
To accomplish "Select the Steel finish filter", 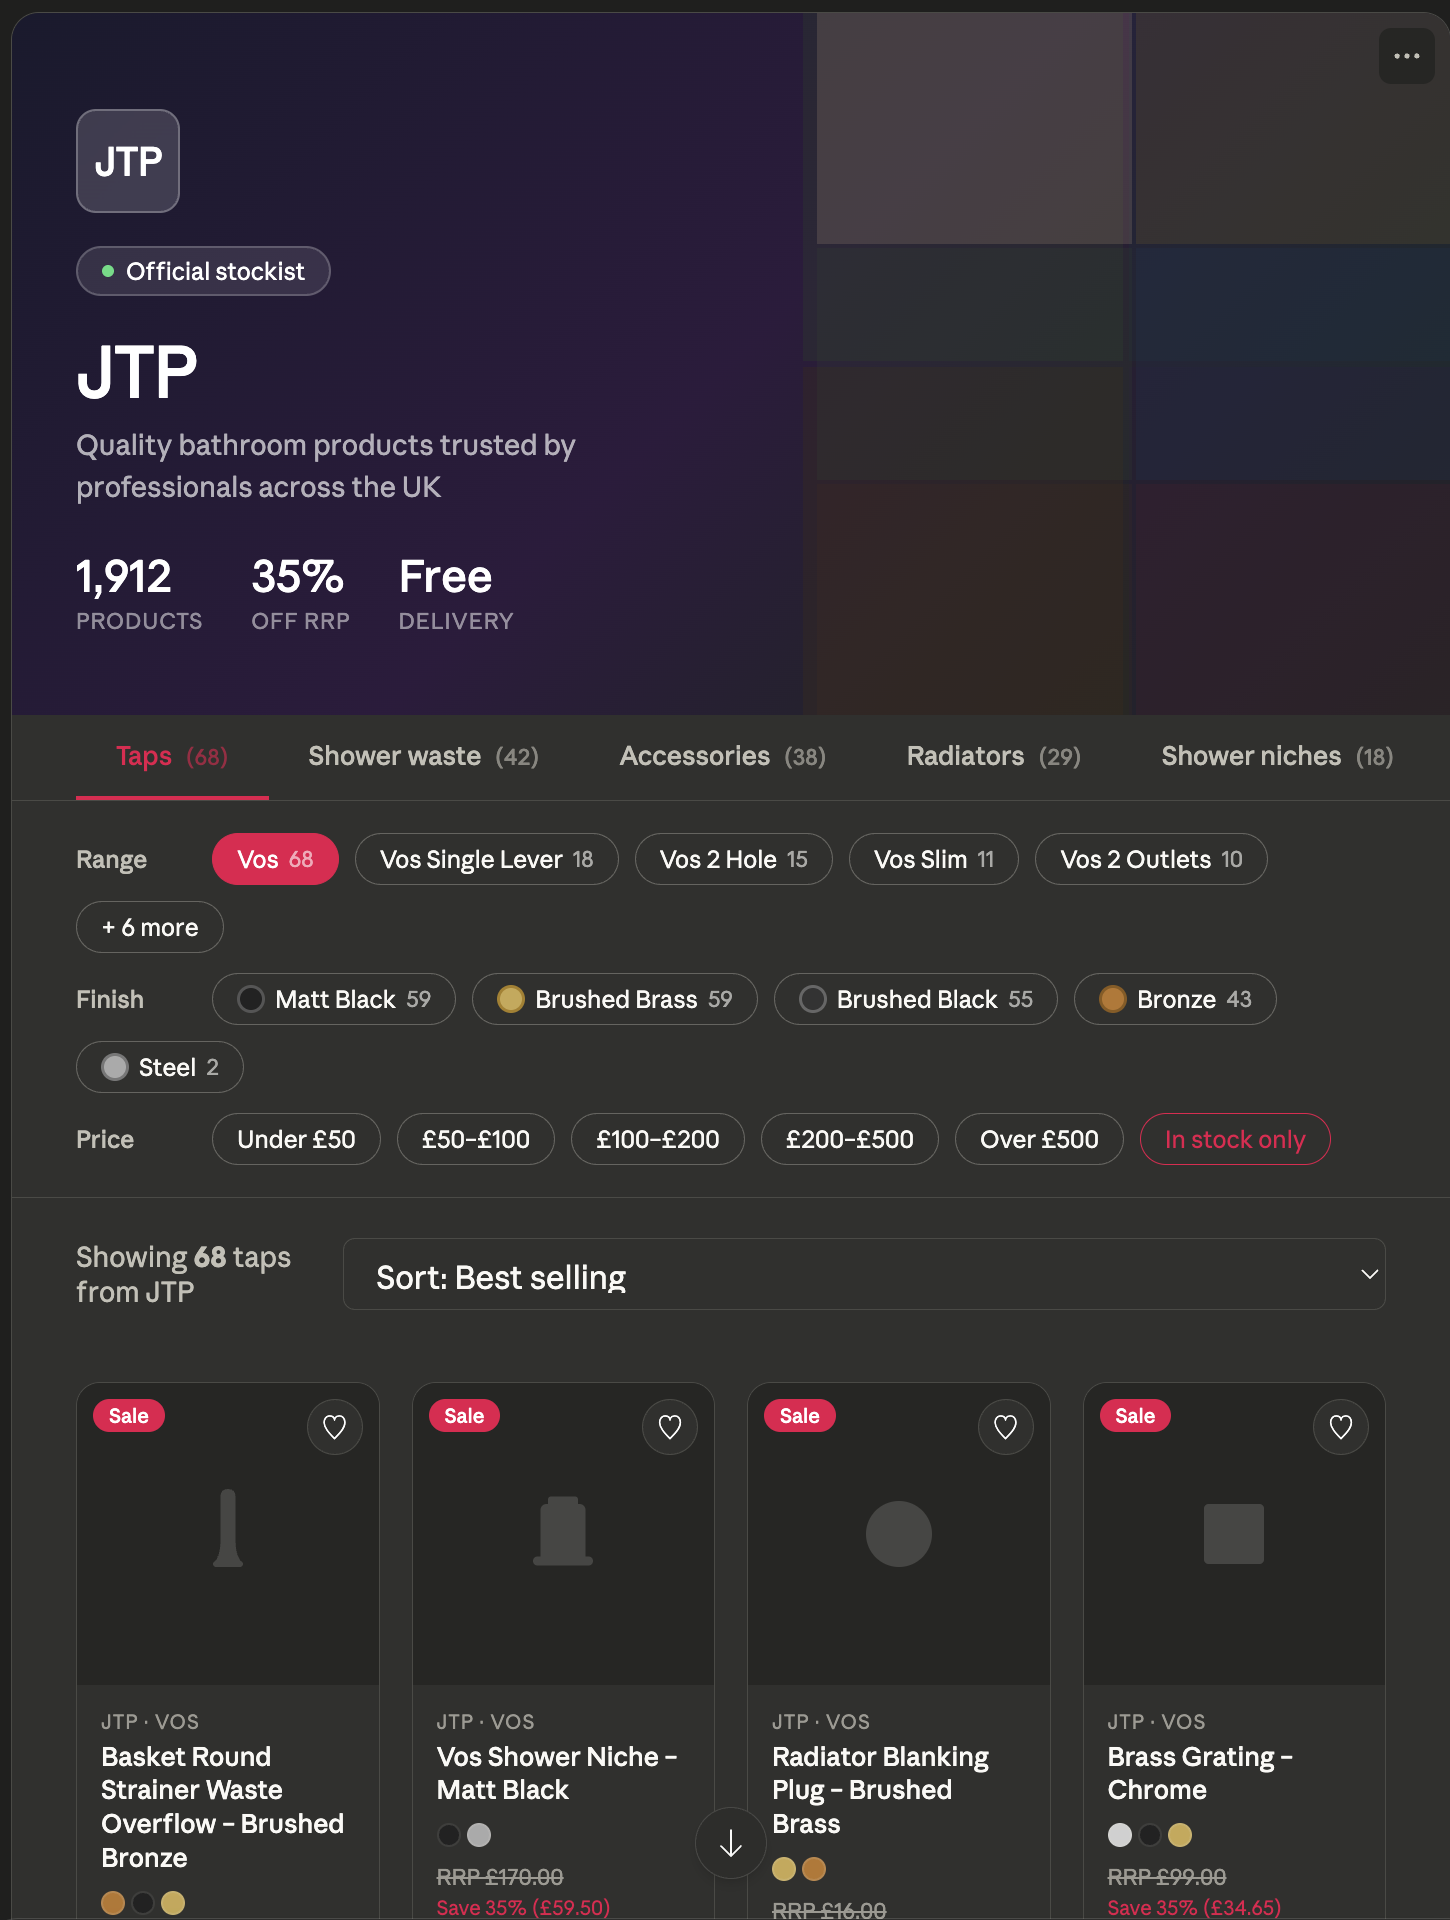I will coord(160,1067).
